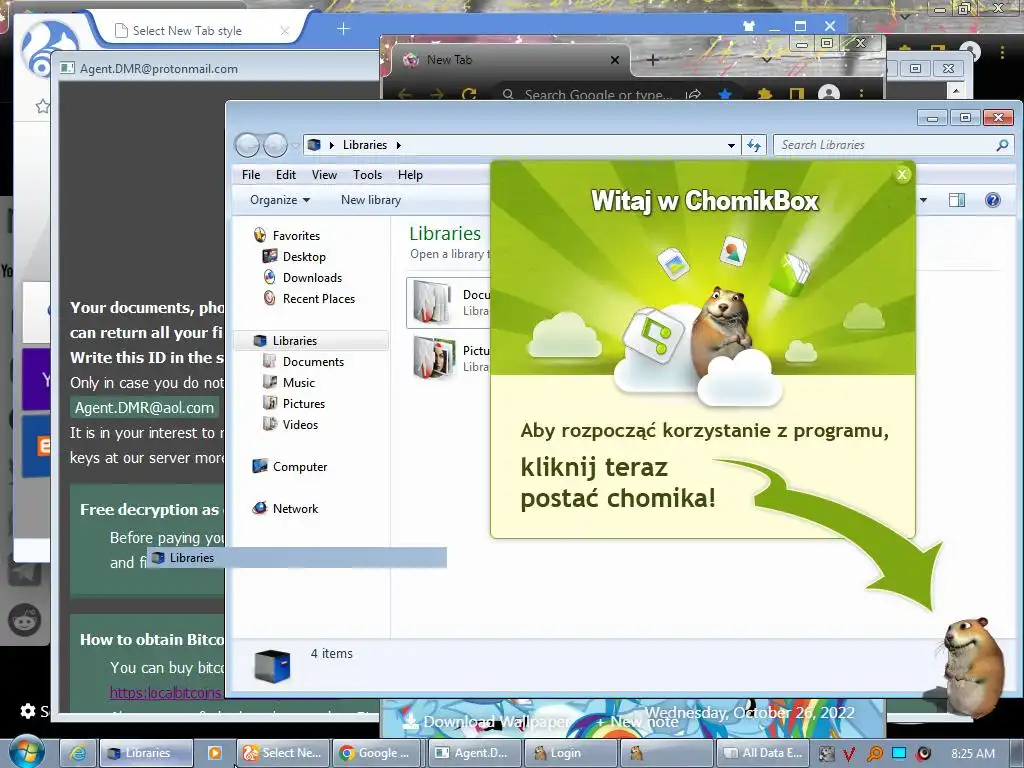The image size is (1024, 768).
Task: Toggle the preview pane icon in explorer toolbar
Action: (x=957, y=200)
